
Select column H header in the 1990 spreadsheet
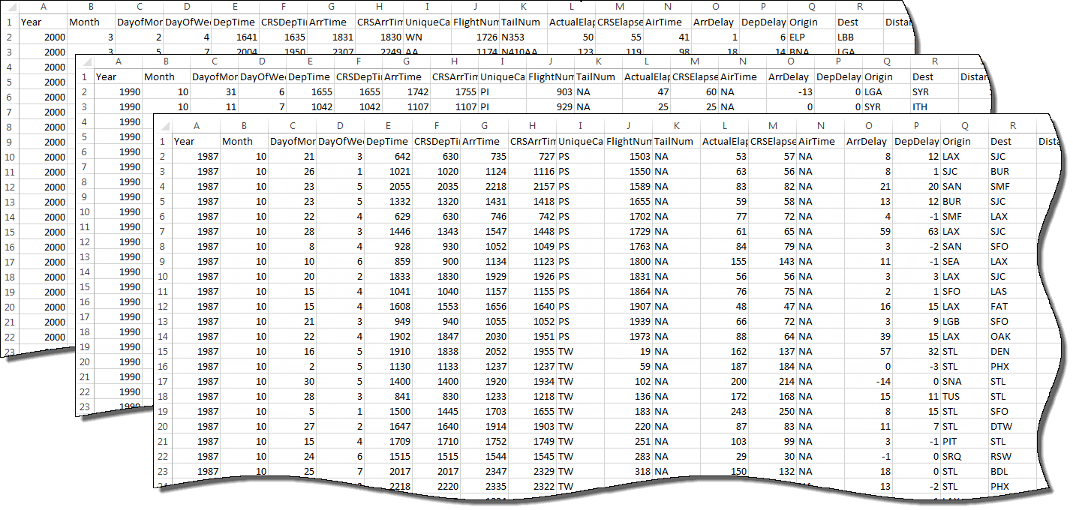(454, 62)
